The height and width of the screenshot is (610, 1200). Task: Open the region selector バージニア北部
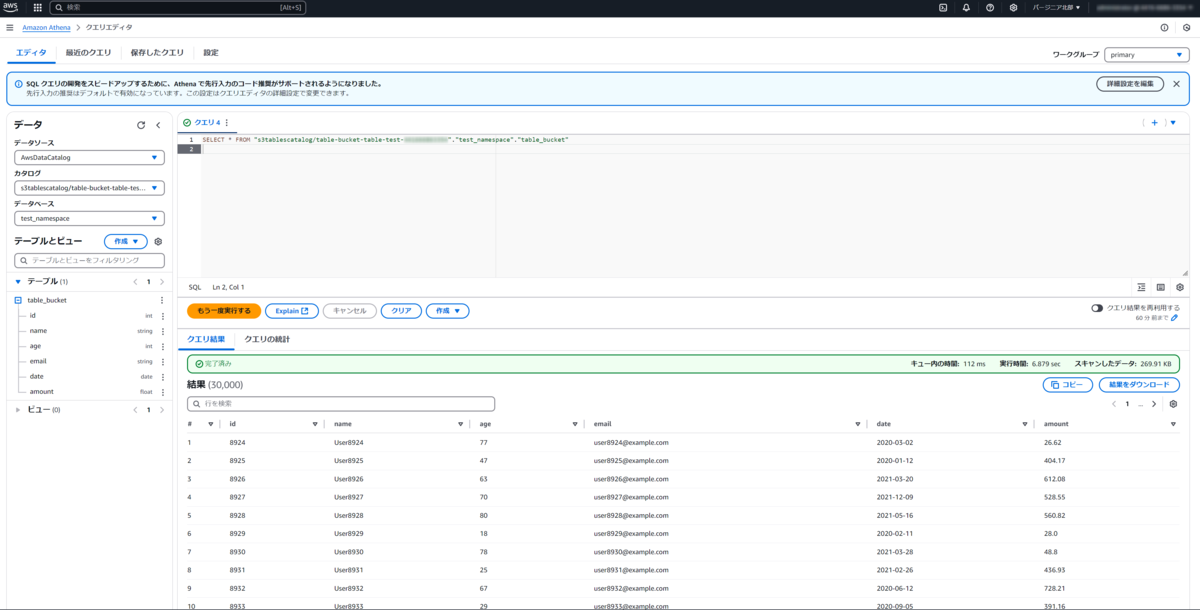point(1056,7)
